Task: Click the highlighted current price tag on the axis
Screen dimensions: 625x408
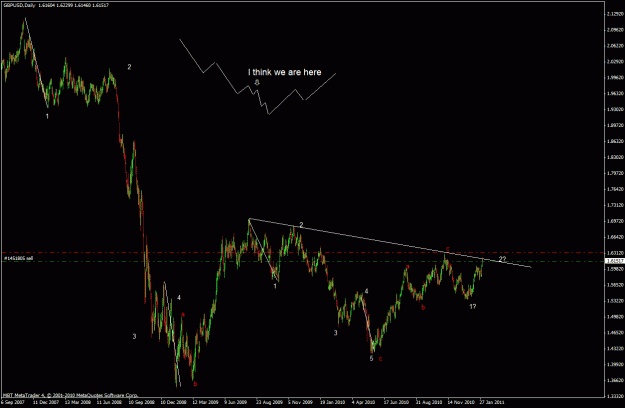Action: 614,261
